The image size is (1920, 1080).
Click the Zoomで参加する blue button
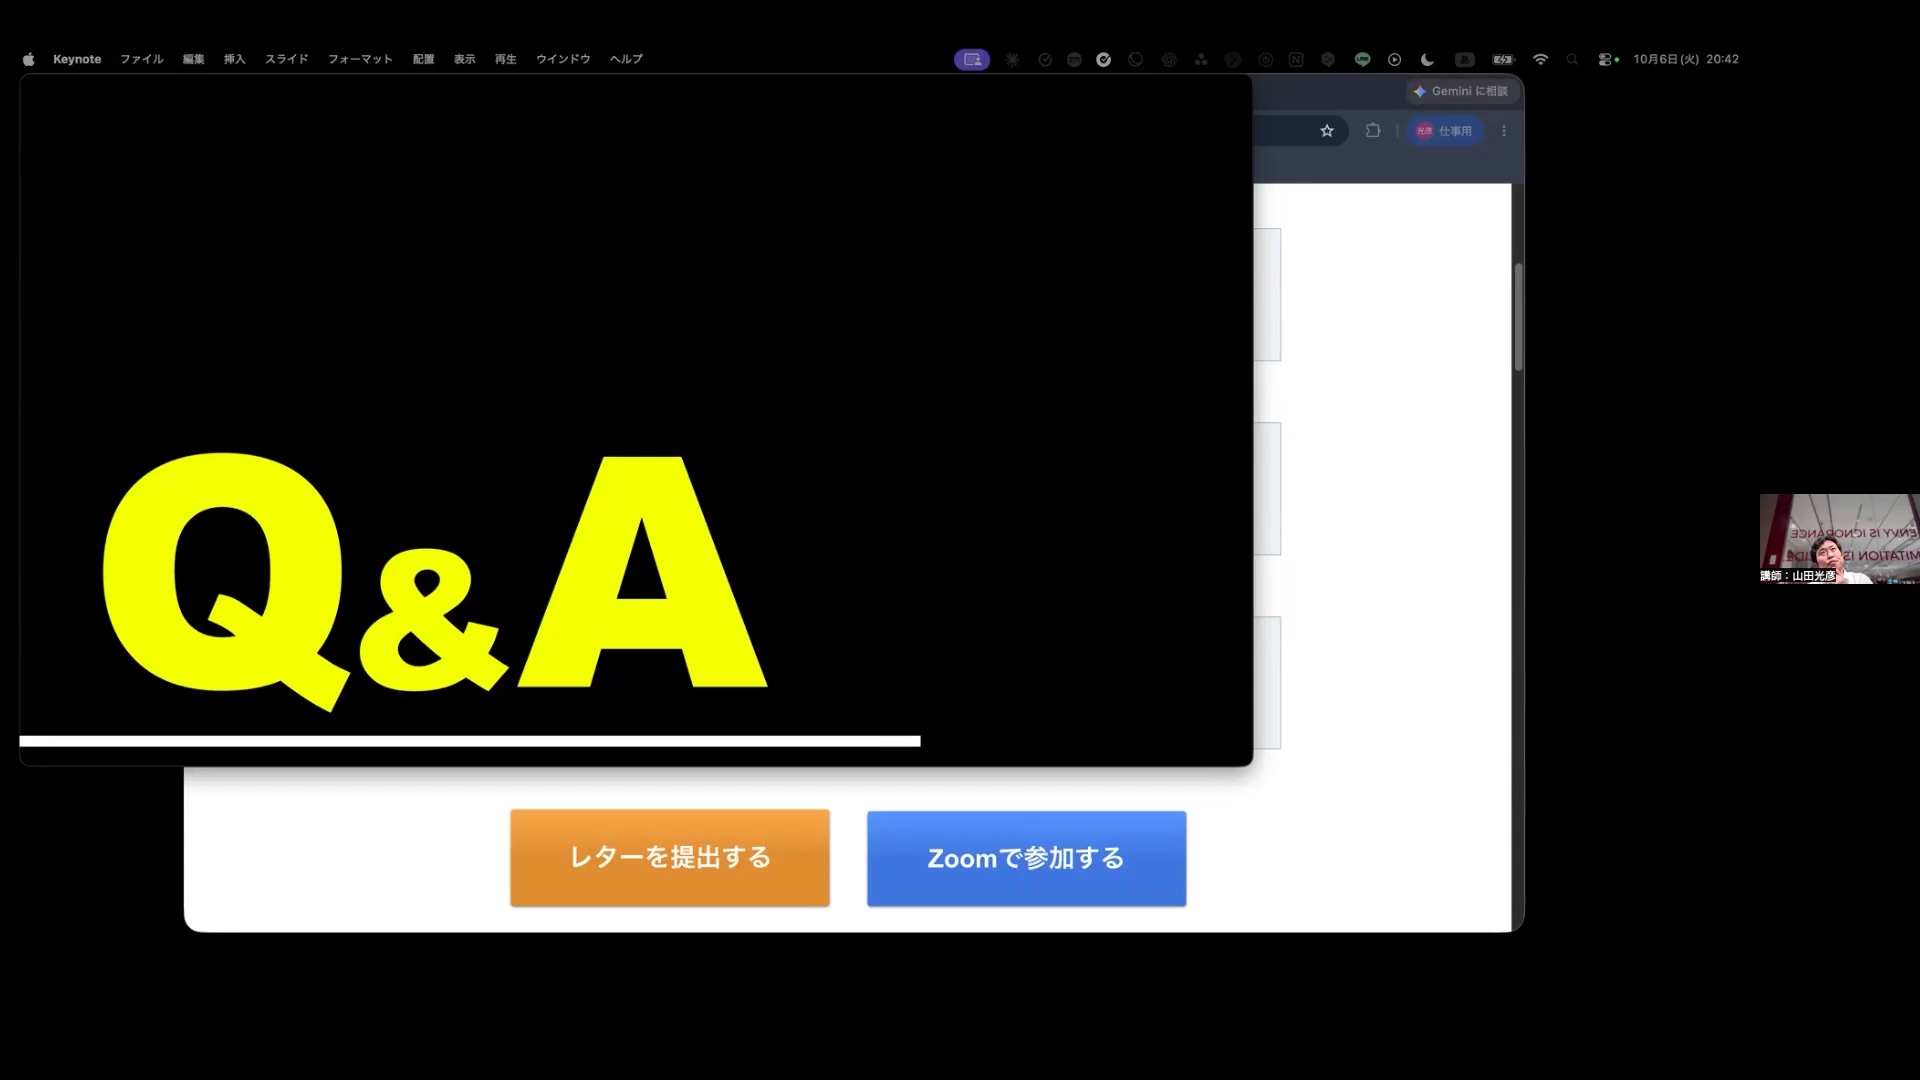click(x=1026, y=859)
